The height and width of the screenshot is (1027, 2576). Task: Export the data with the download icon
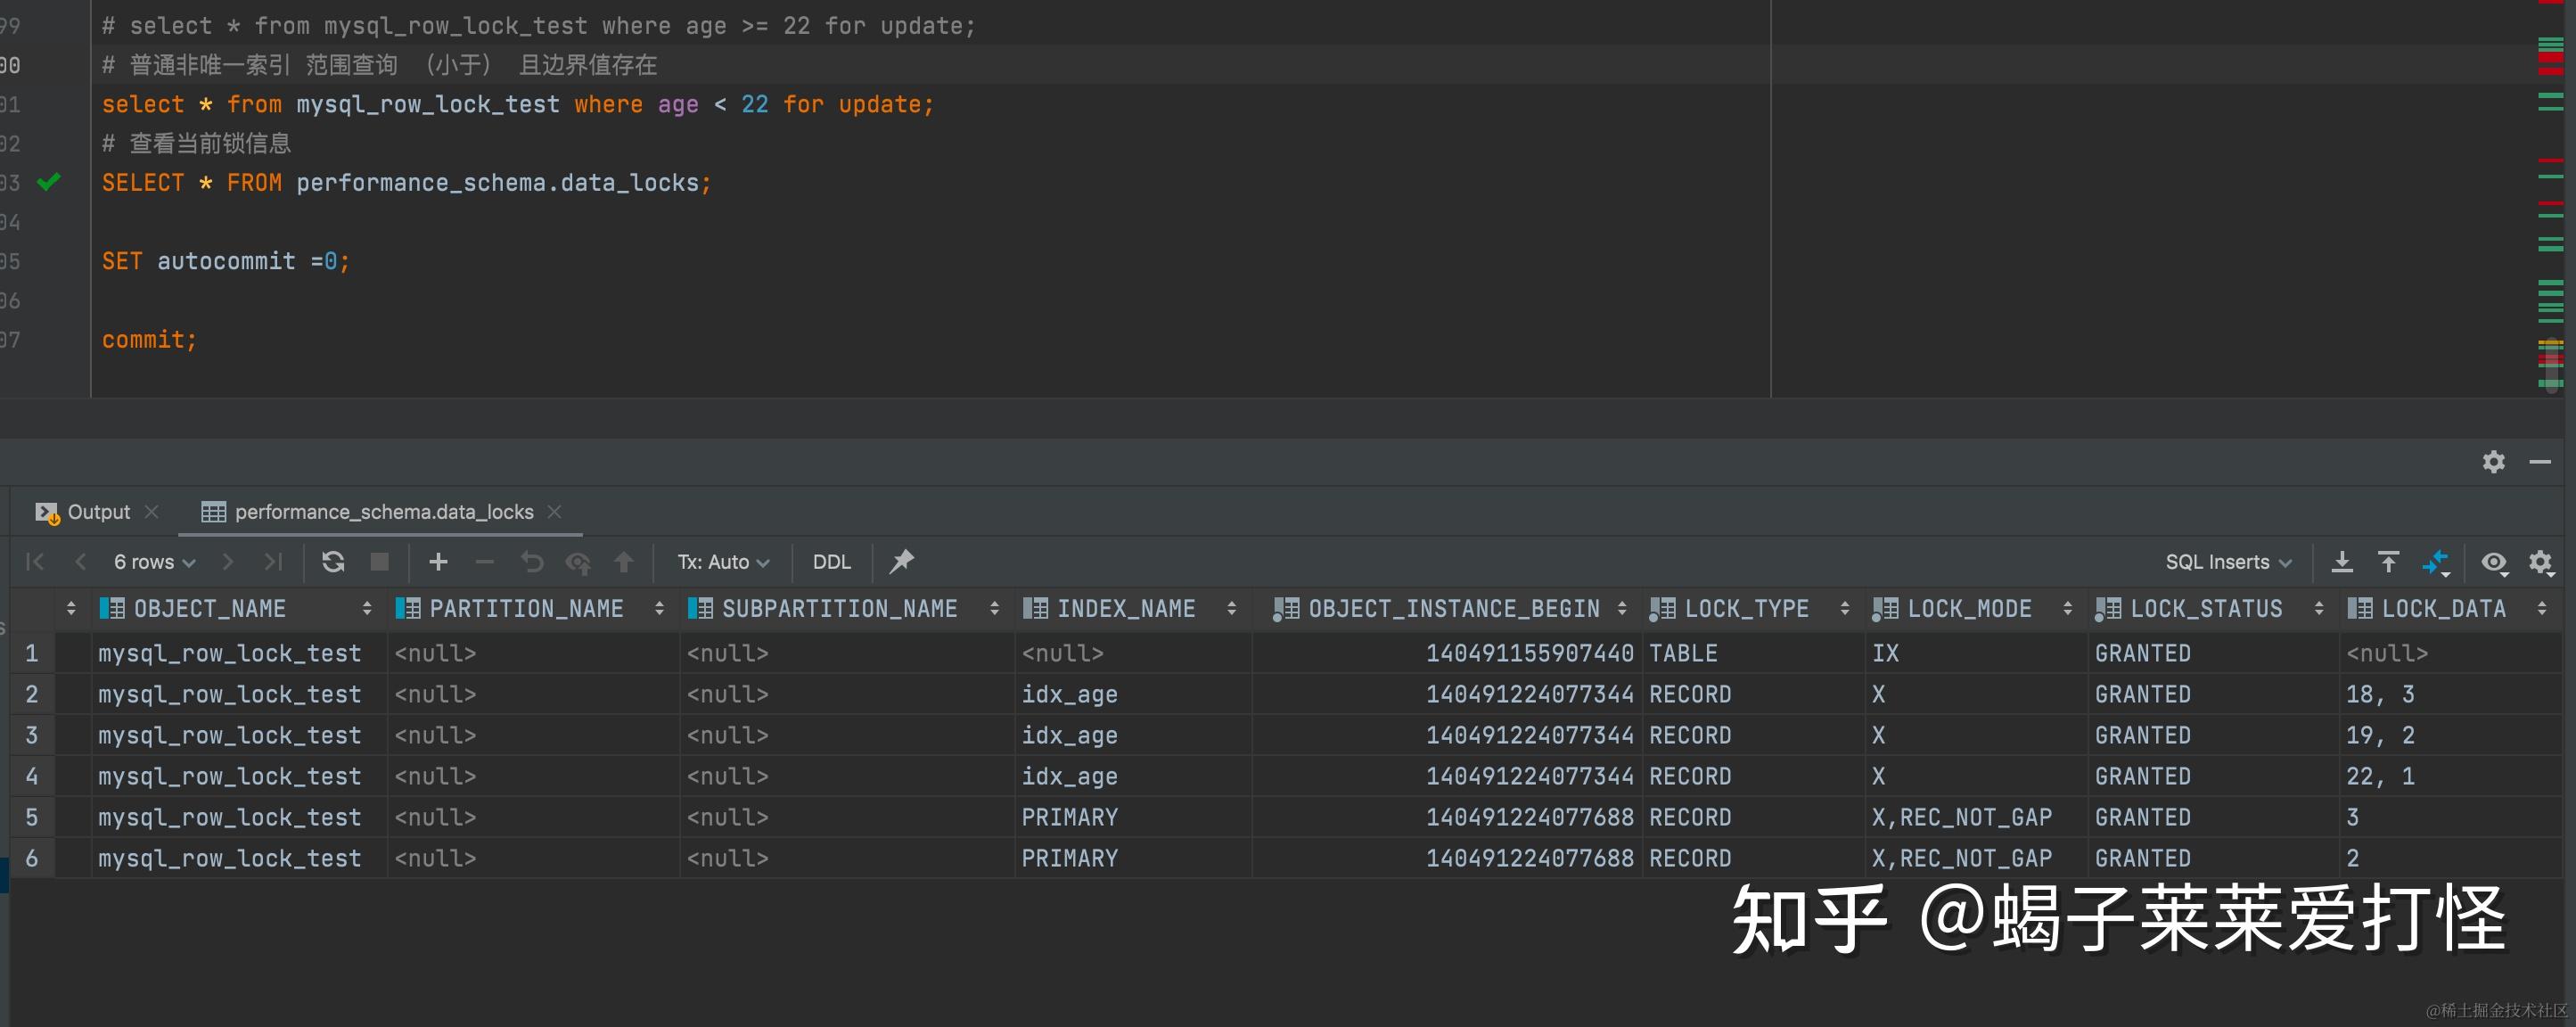click(2342, 562)
